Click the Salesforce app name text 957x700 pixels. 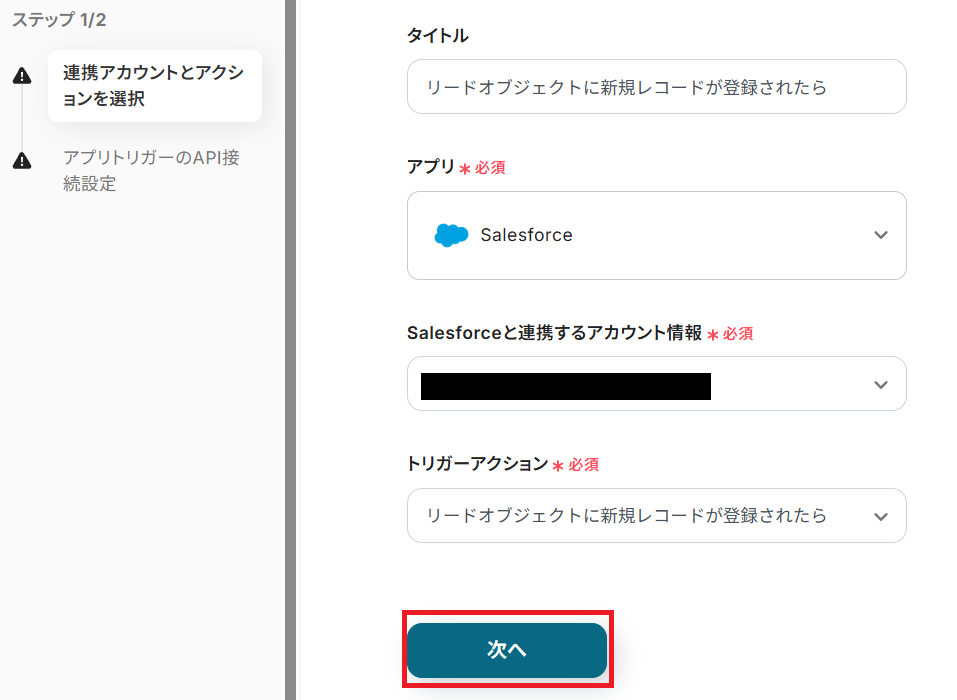(526, 236)
